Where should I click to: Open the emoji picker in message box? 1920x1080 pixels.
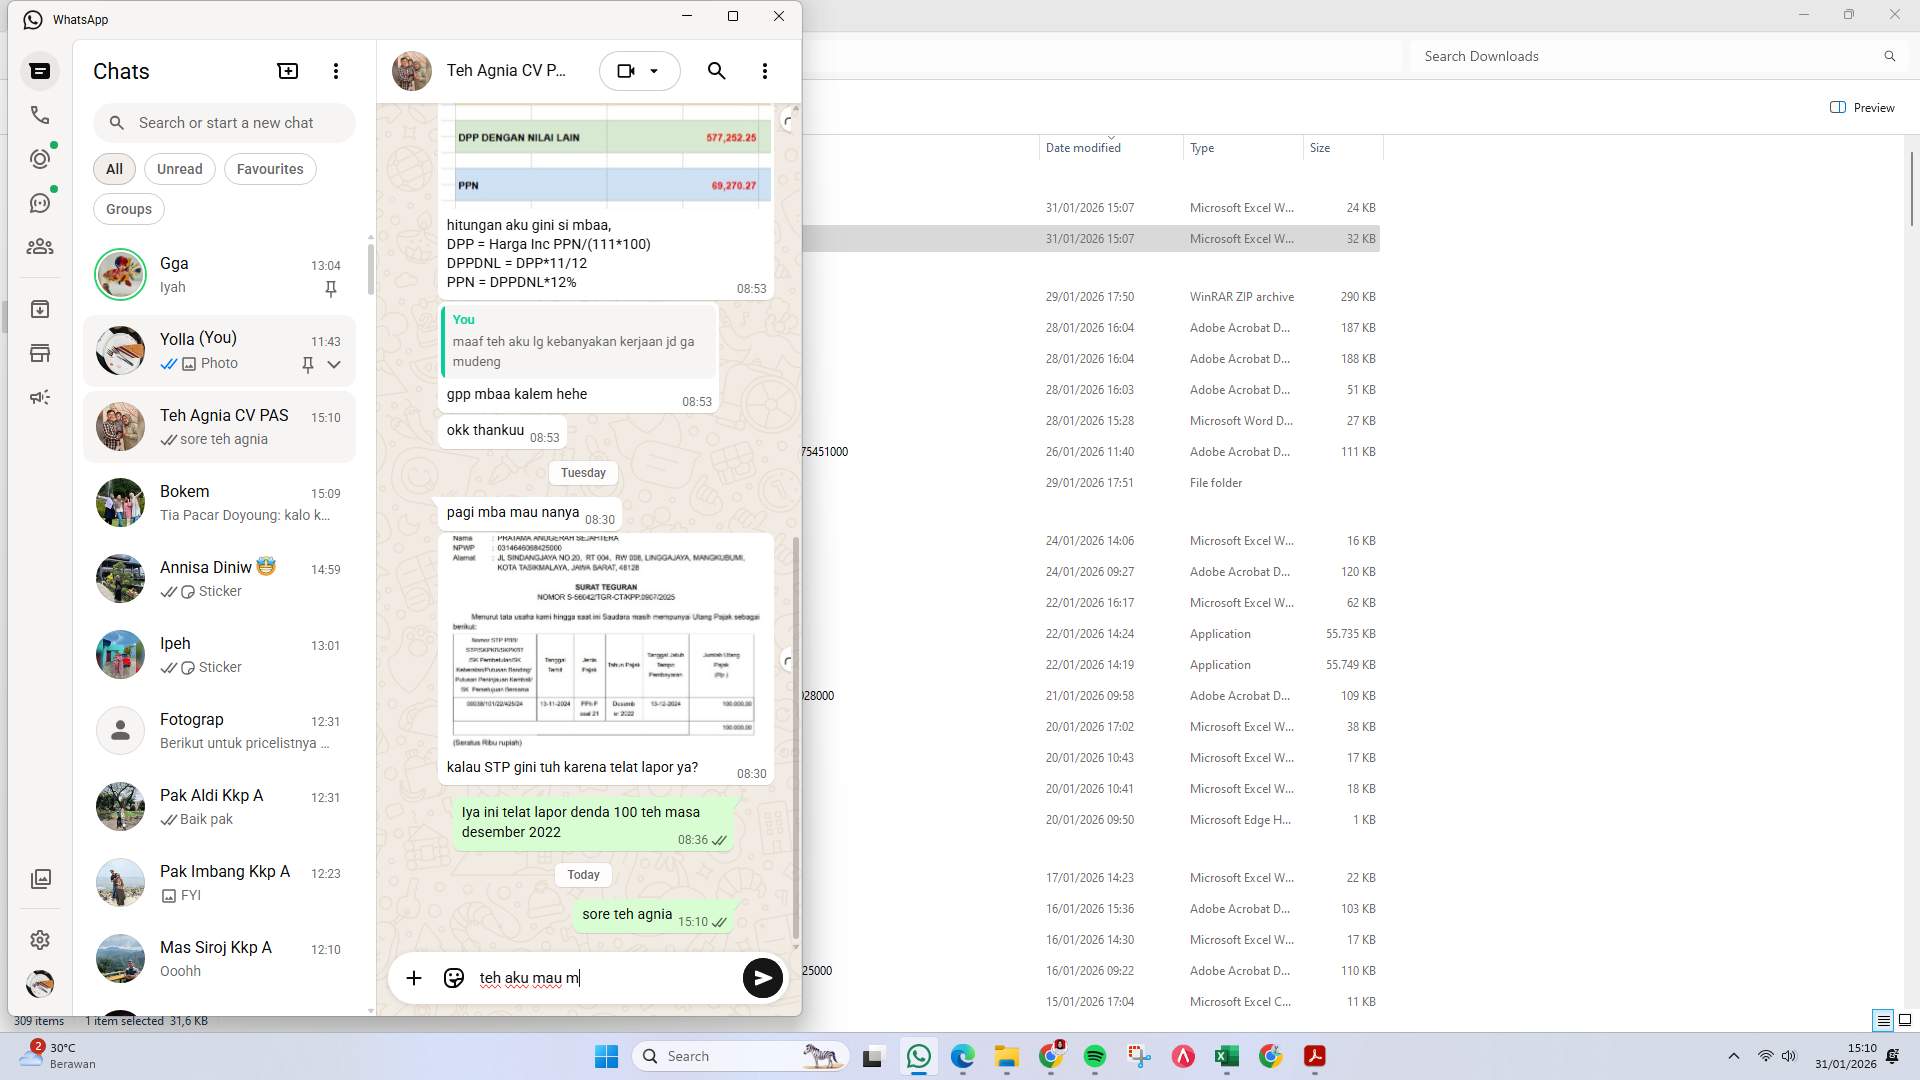point(454,977)
